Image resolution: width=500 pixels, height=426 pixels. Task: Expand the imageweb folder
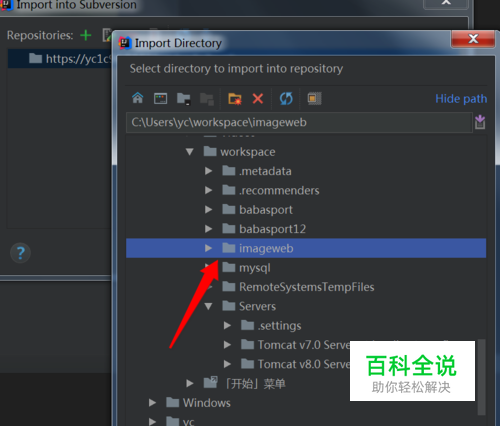click(208, 248)
